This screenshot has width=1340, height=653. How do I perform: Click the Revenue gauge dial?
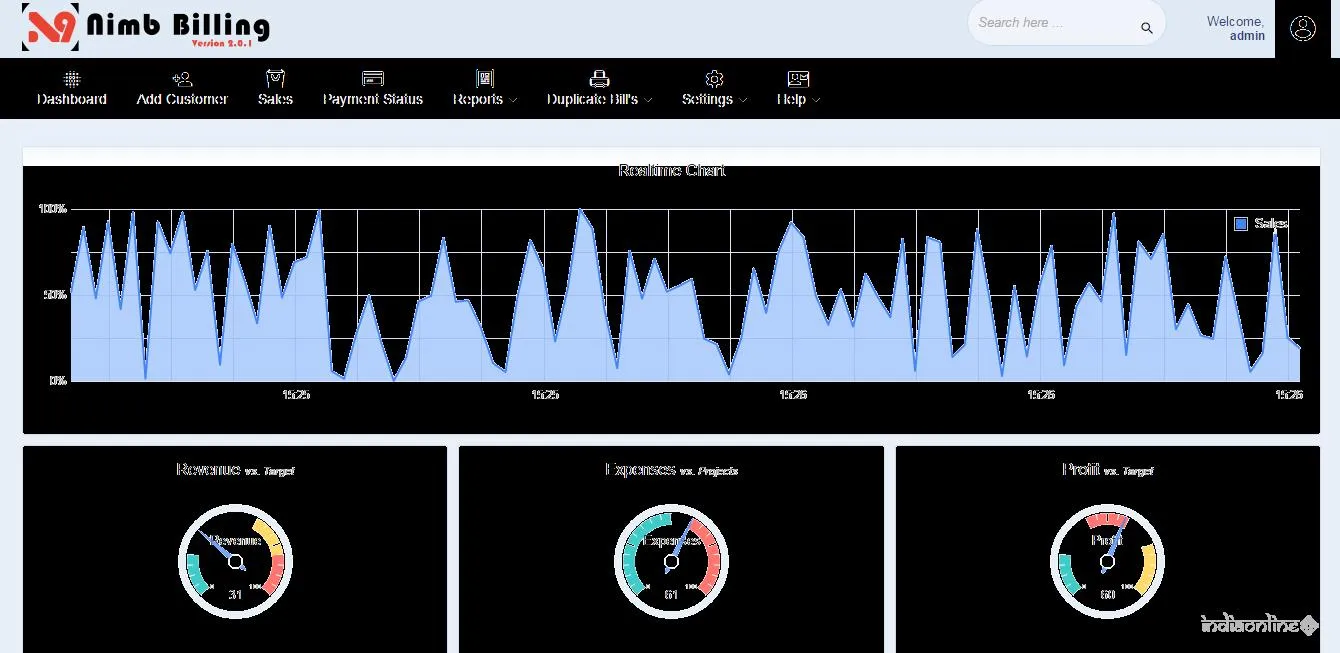[x=235, y=561]
